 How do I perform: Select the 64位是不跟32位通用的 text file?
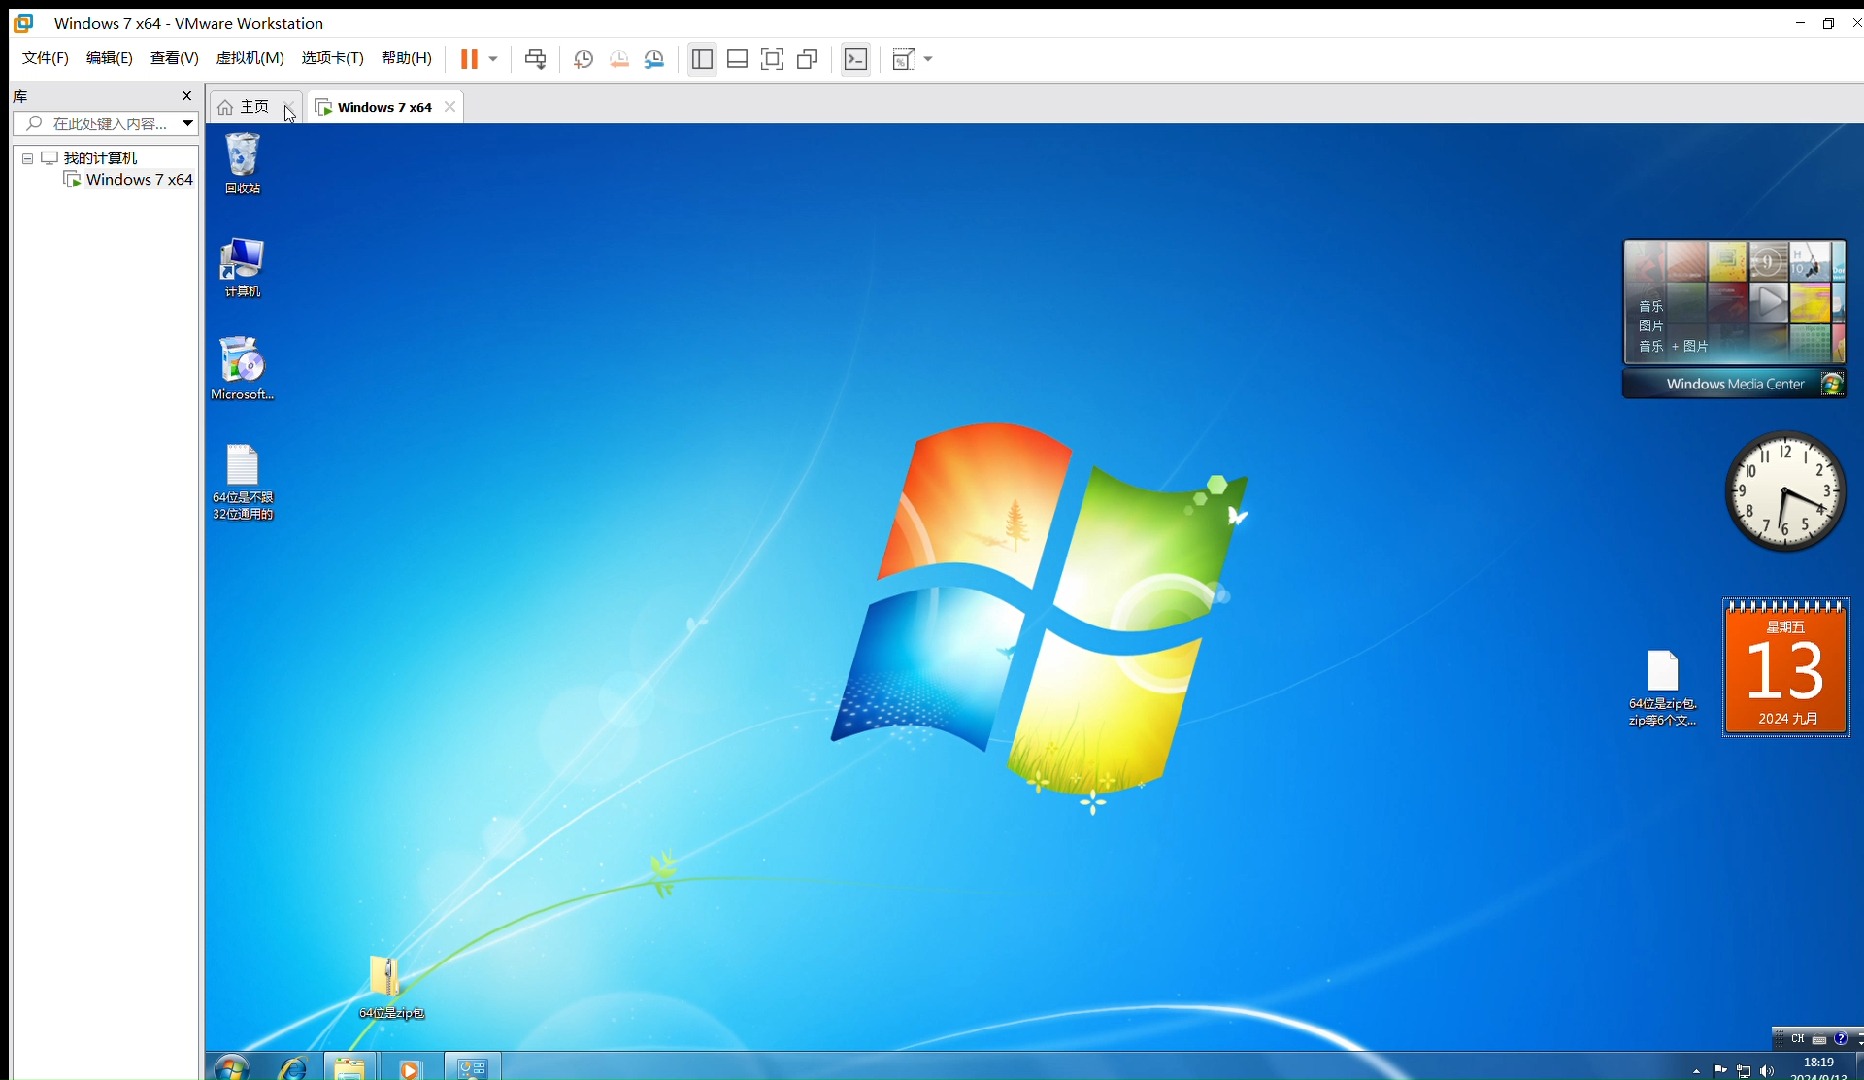(243, 484)
